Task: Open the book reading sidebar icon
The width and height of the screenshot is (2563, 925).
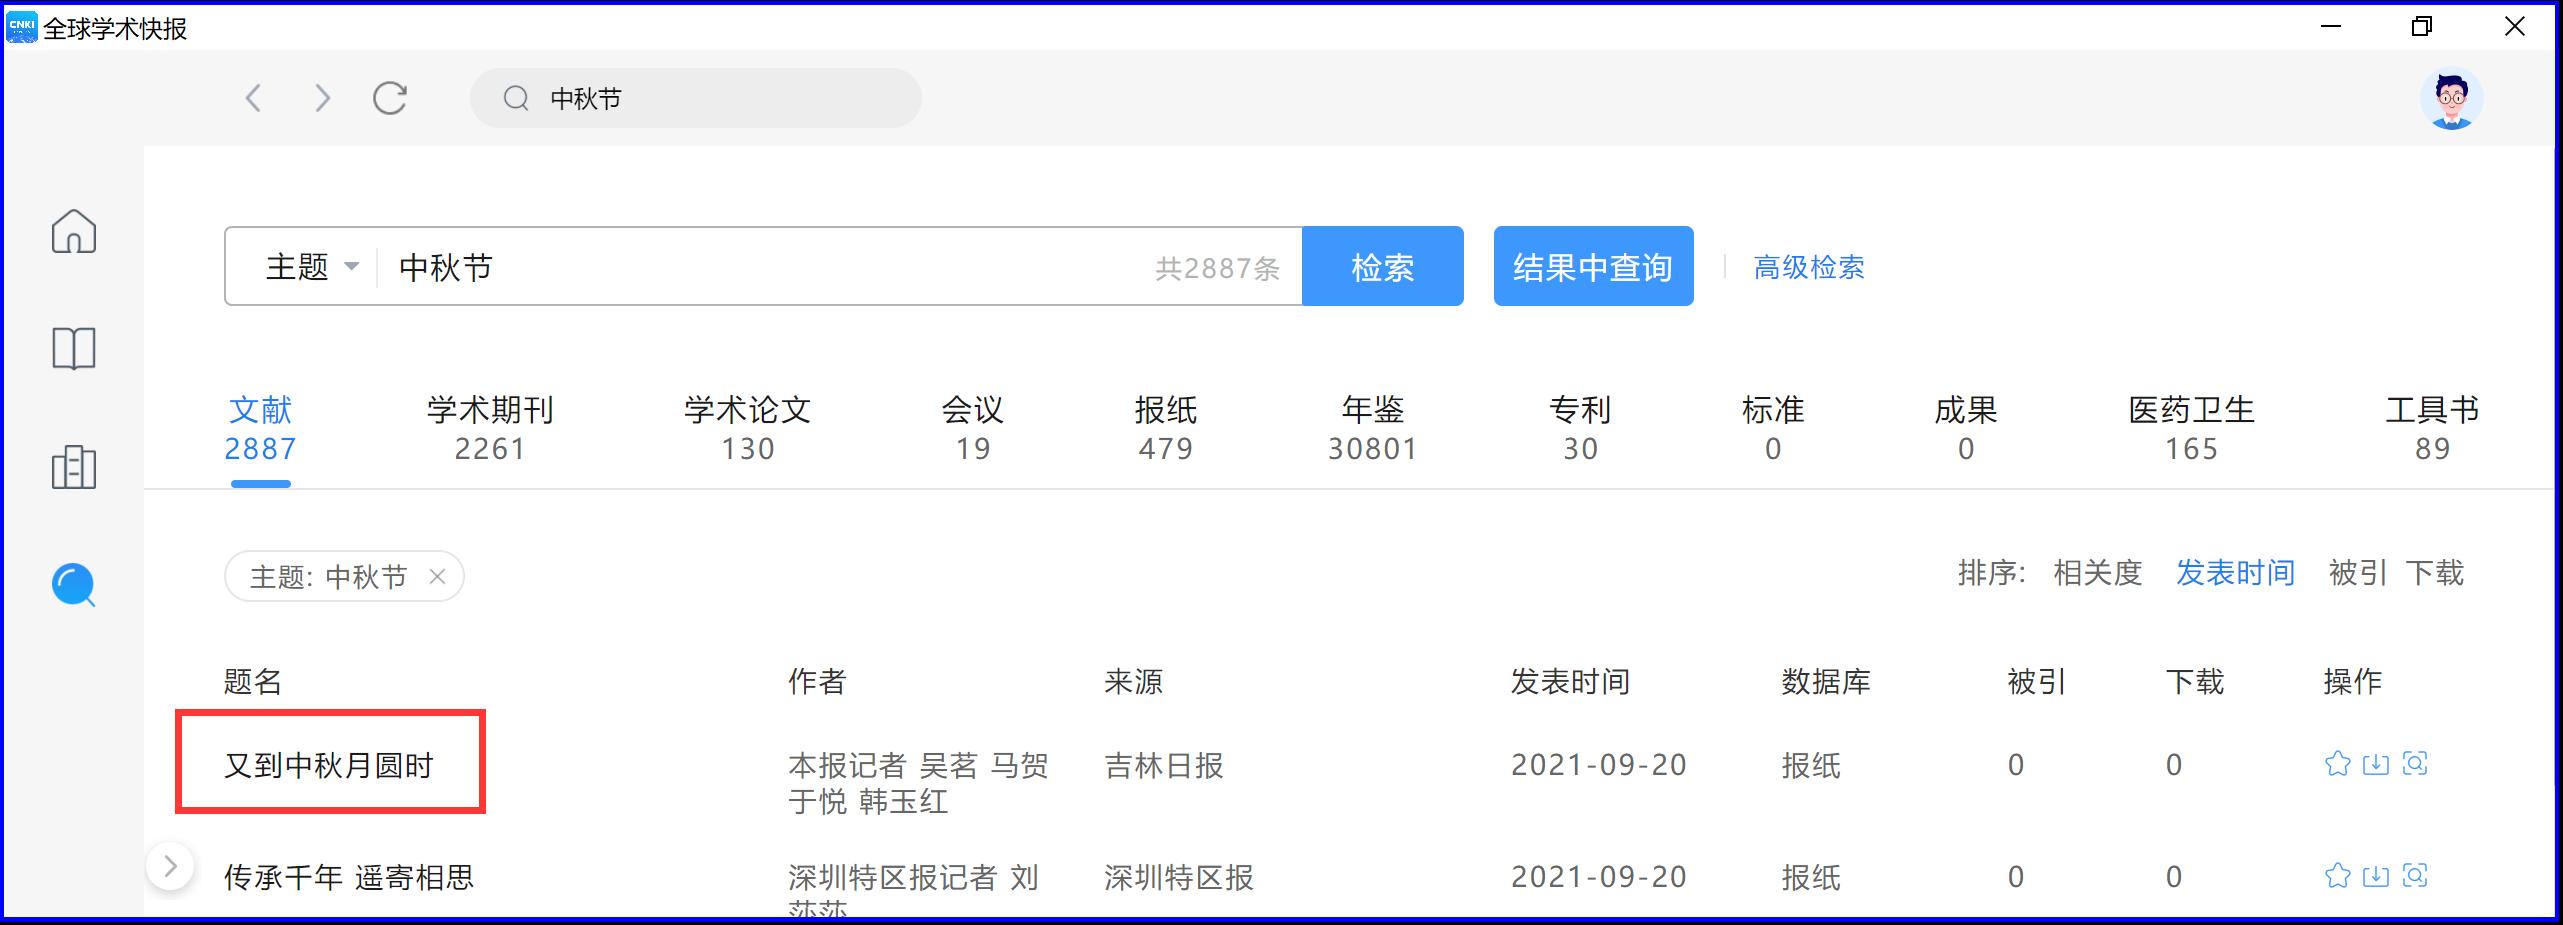Action: tap(74, 349)
